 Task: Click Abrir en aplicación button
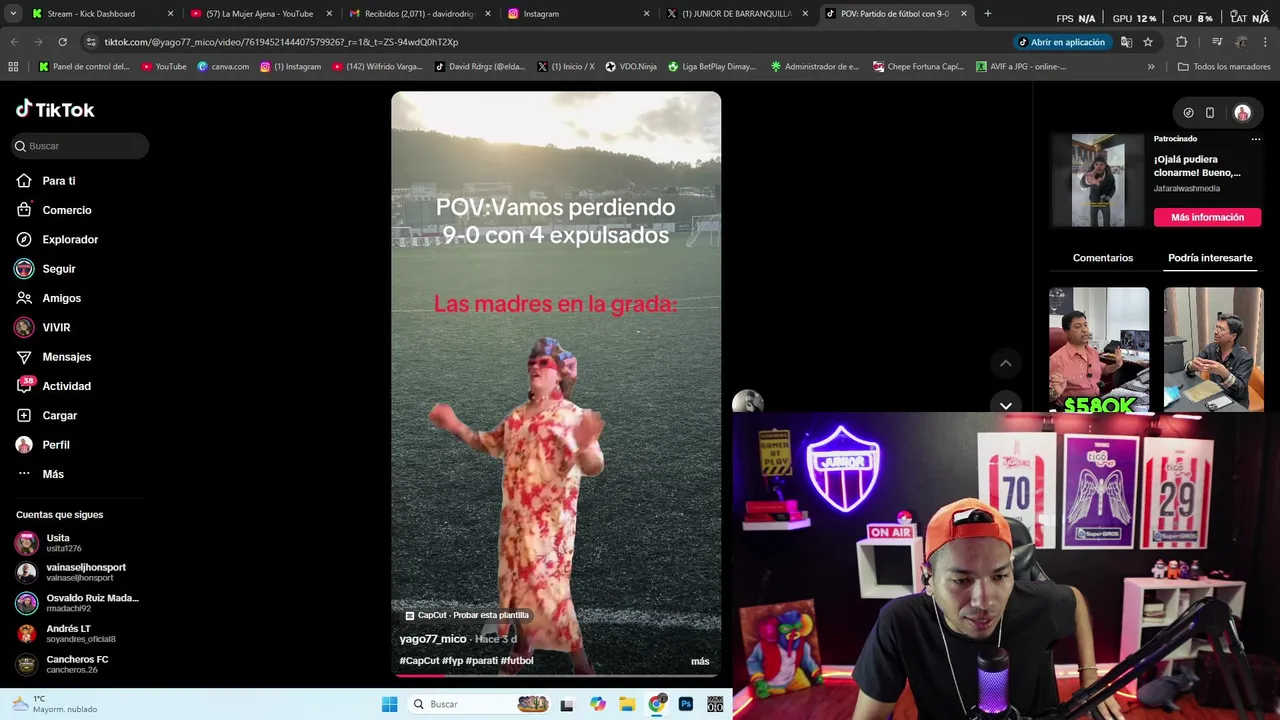[1061, 42]
